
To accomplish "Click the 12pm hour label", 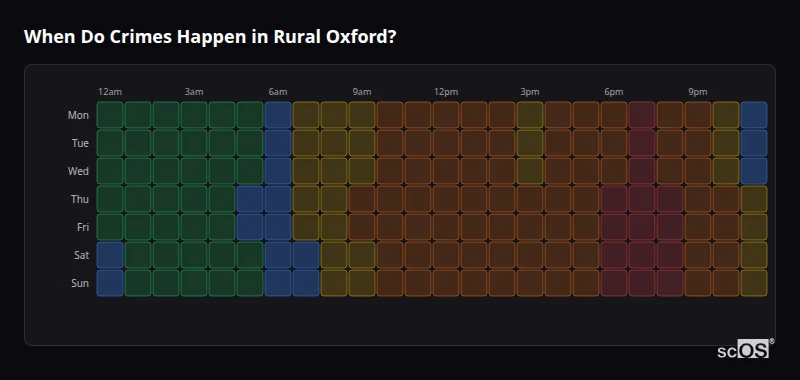I will tap(446, 92).
